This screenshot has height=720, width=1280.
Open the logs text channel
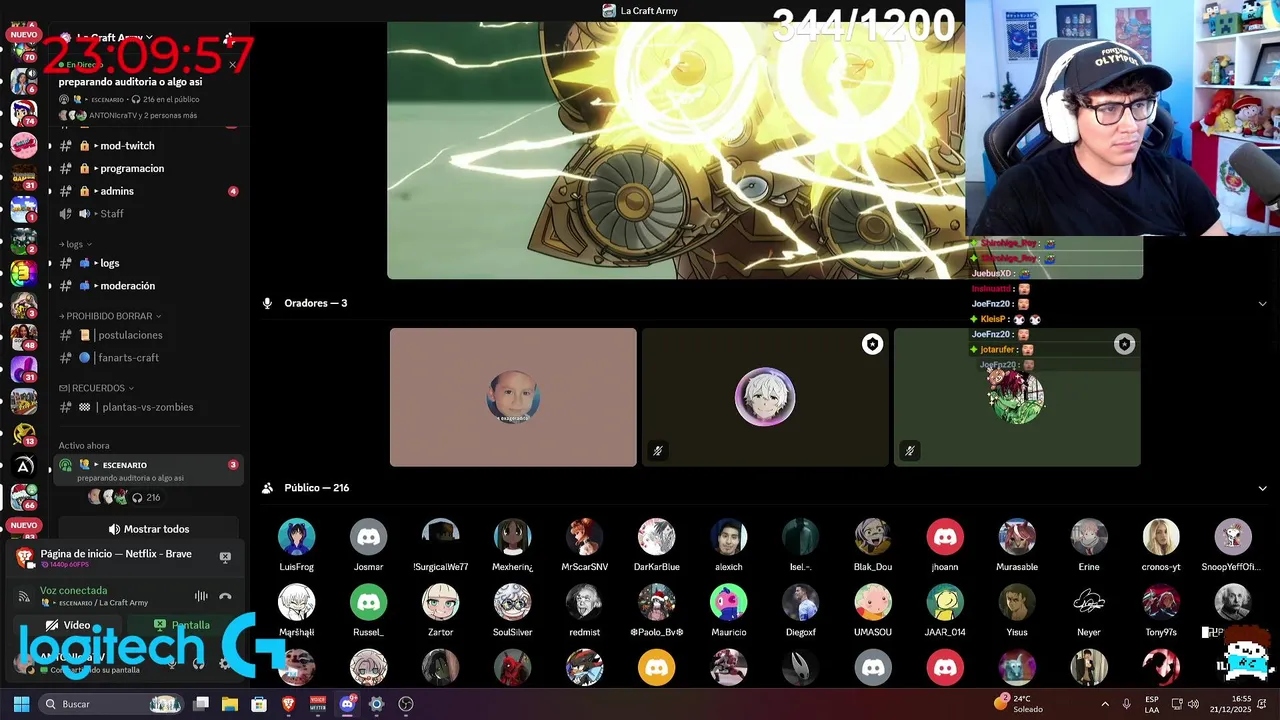[x=148, y=263]
